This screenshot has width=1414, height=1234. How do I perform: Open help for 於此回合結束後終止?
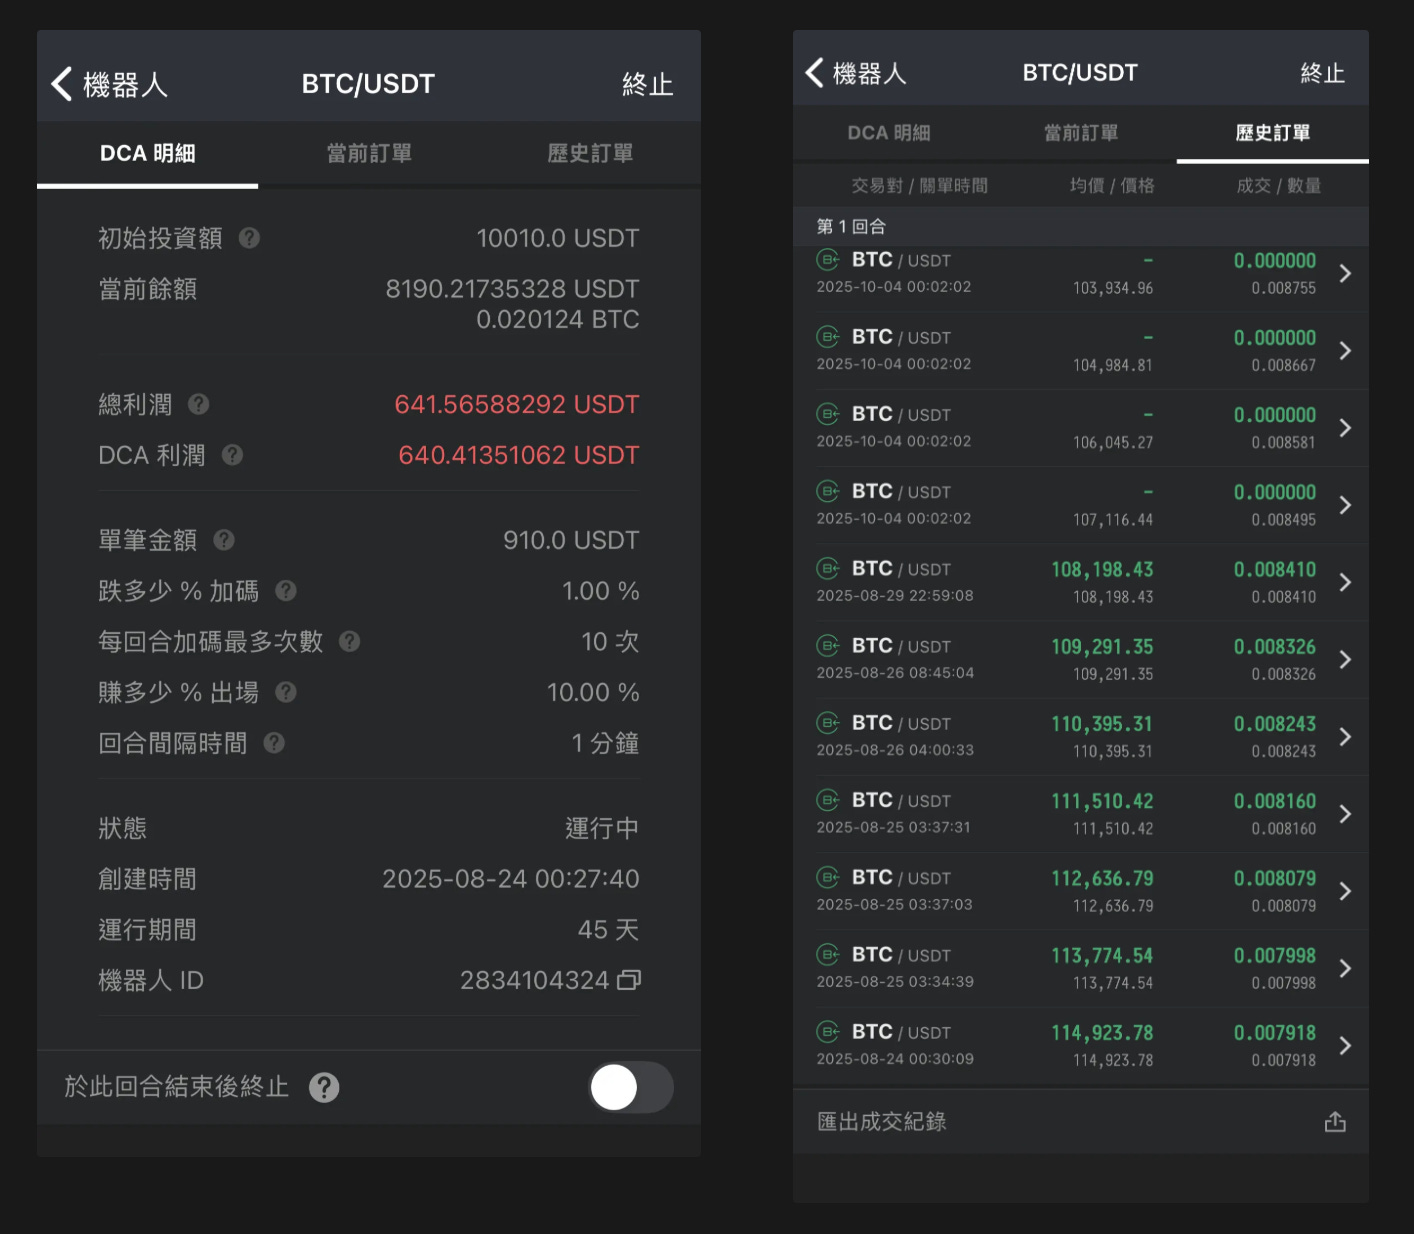coord(323,1087)
